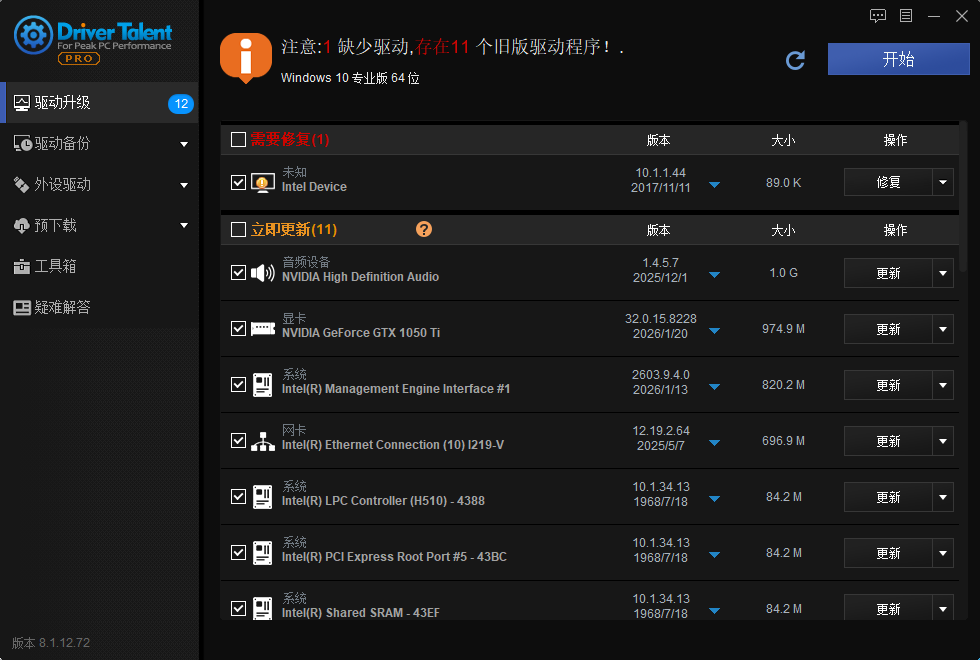Click the peripheral driver plug icon
This screenshot has height=660, width=980.
(x=21, y=184)
